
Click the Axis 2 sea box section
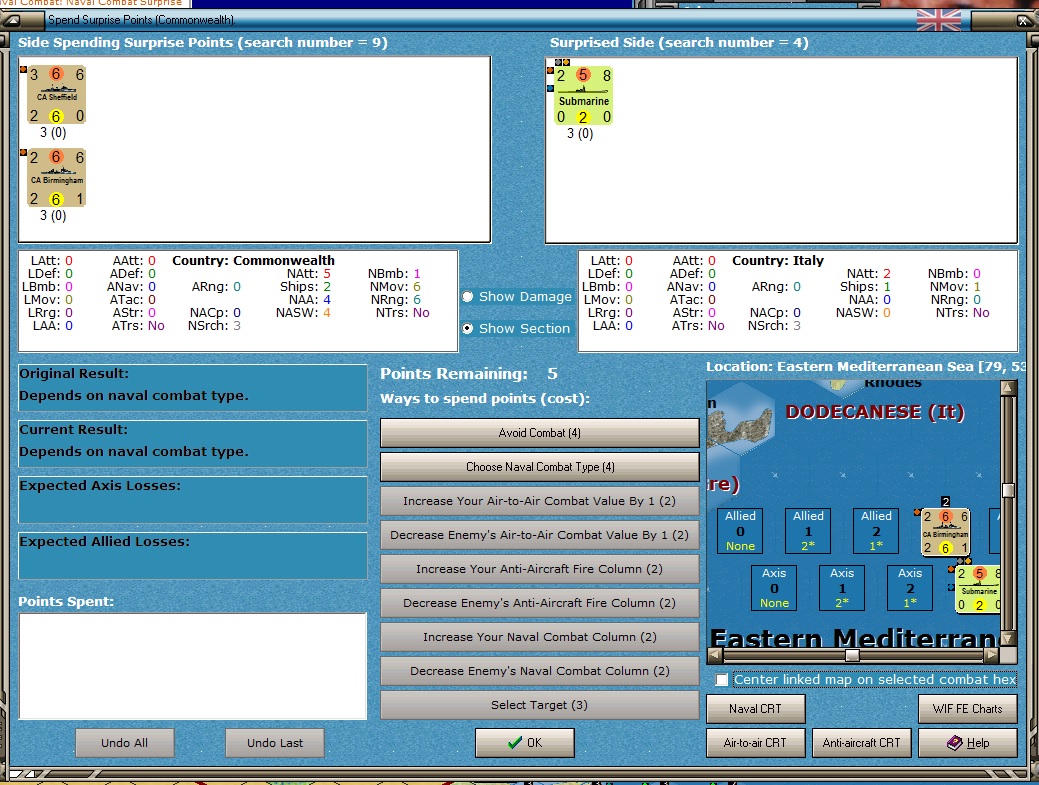pyautogui.click(x=910, y=588)
